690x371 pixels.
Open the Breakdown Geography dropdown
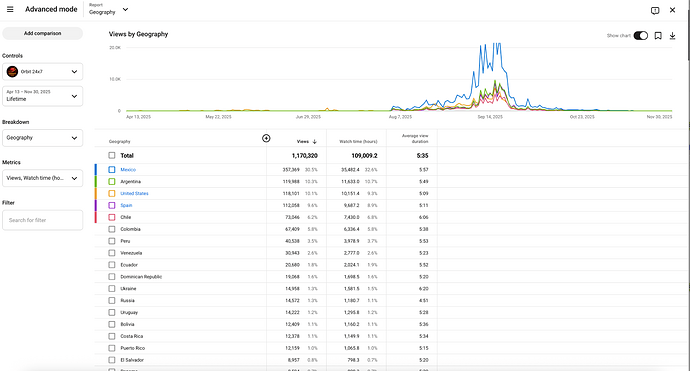(42, 138)
